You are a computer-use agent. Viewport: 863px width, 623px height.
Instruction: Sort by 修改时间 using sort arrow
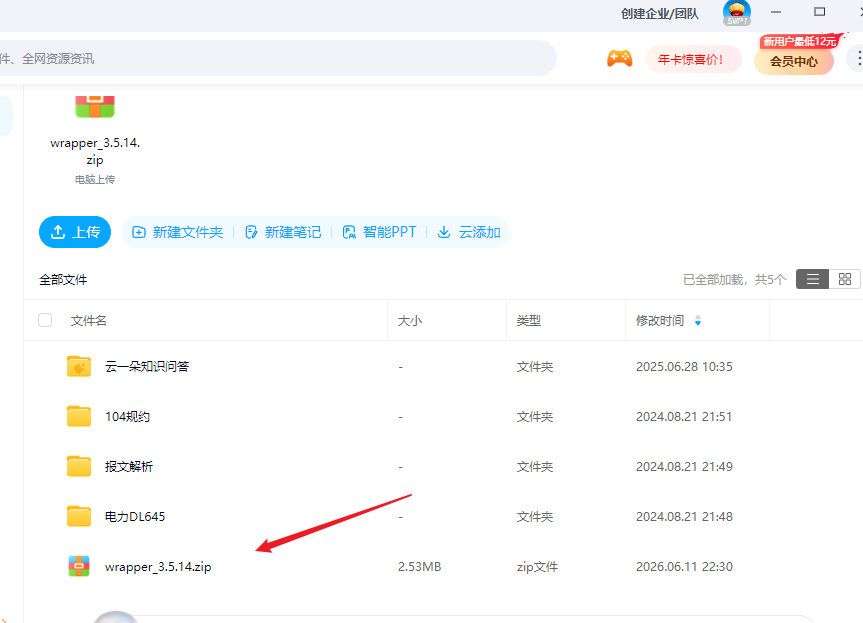(x=698, y=320)
